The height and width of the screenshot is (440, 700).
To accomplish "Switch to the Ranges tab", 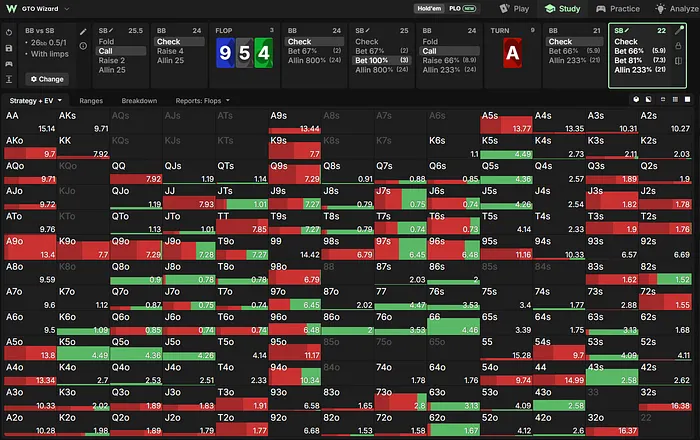I will pos(91,101).
